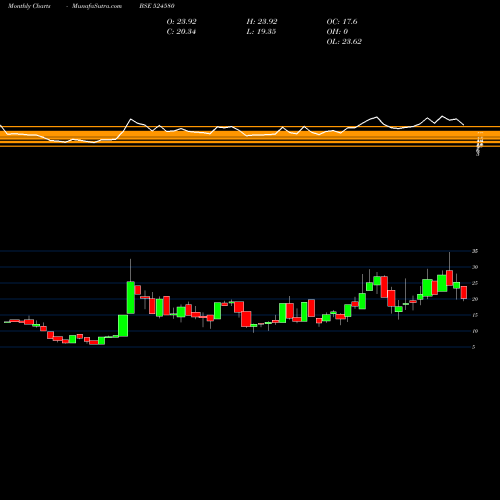Click the close value 'C: 20.34'

(181, 32)
